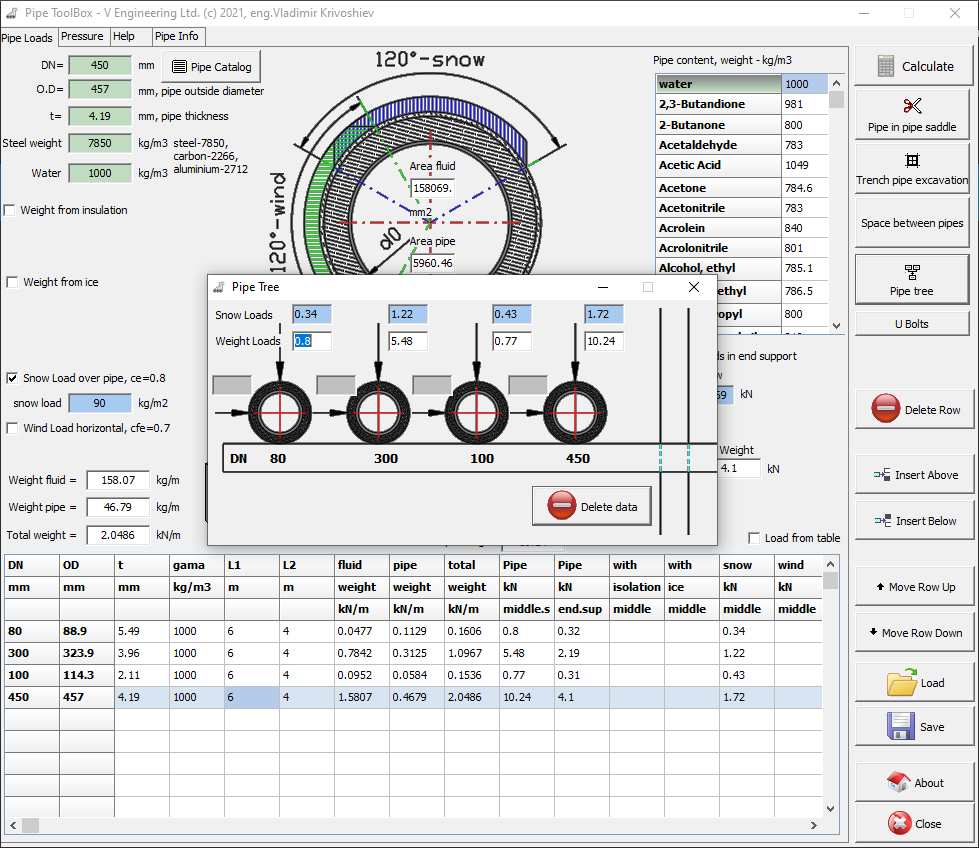Check the Load from table option
This screenshot has height=848, width=979.
755,538
